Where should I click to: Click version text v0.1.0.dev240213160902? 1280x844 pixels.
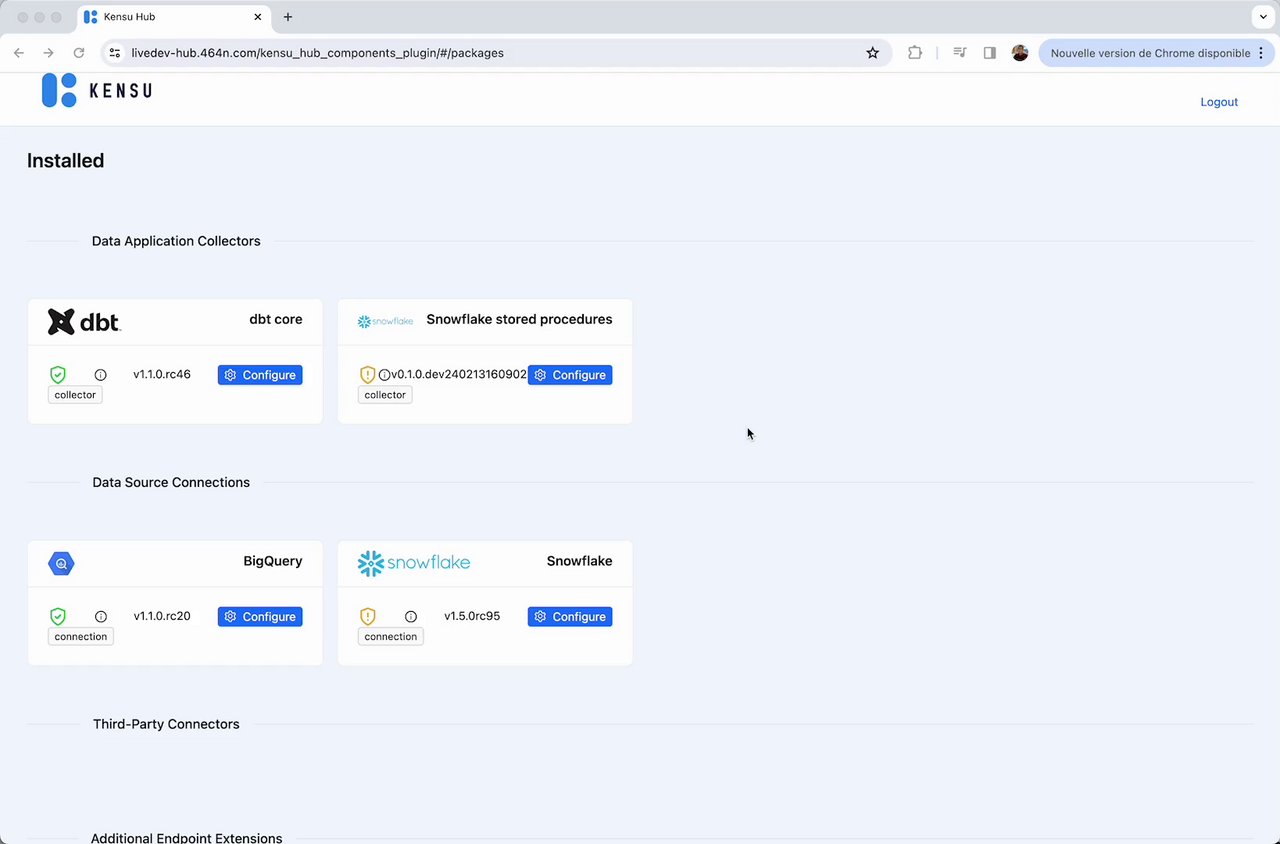[x=459, y=375]
